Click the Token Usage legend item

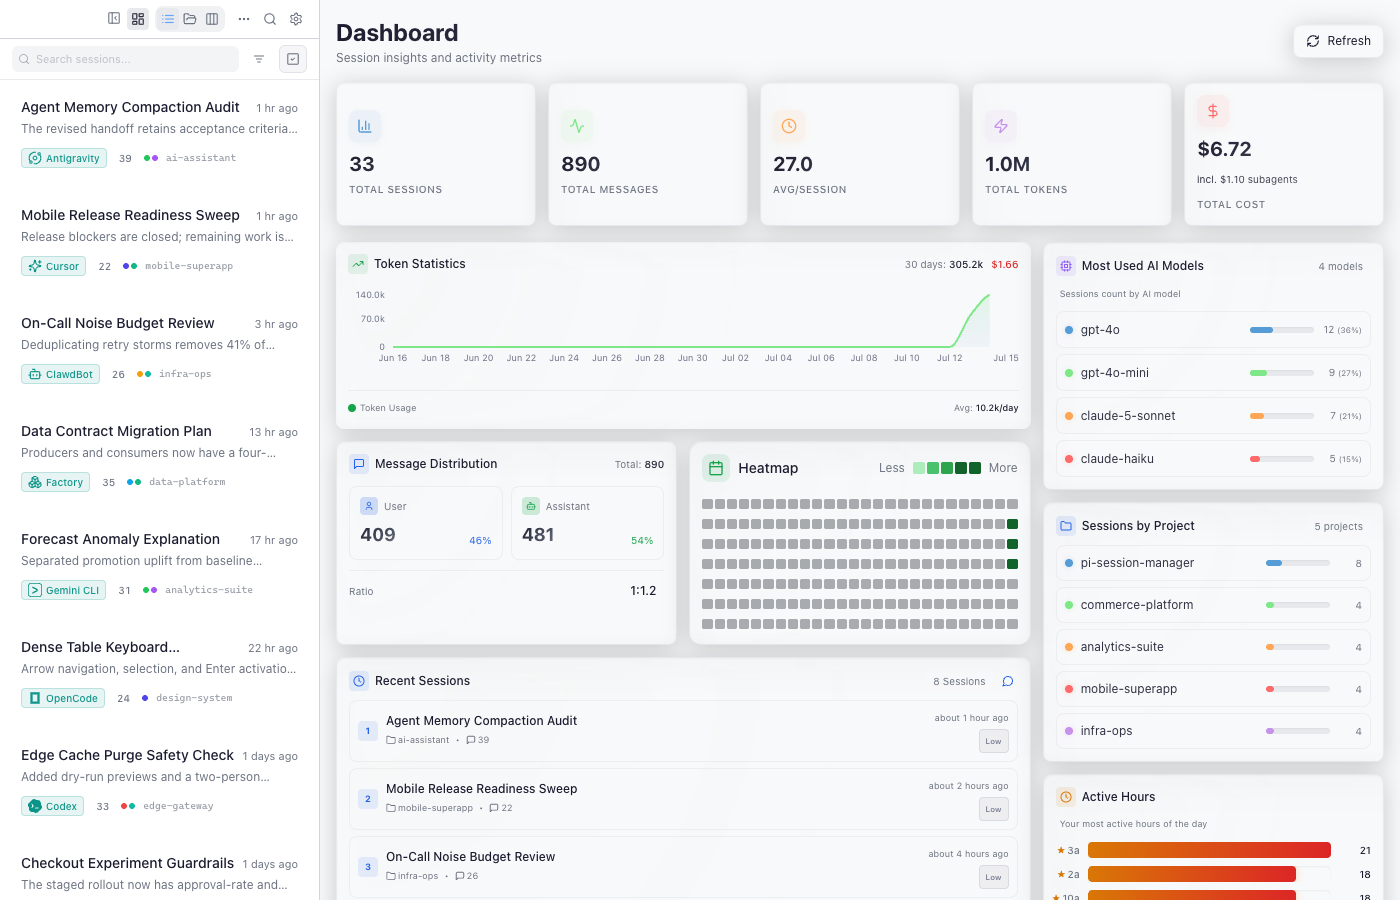click(x=382, y=408)
